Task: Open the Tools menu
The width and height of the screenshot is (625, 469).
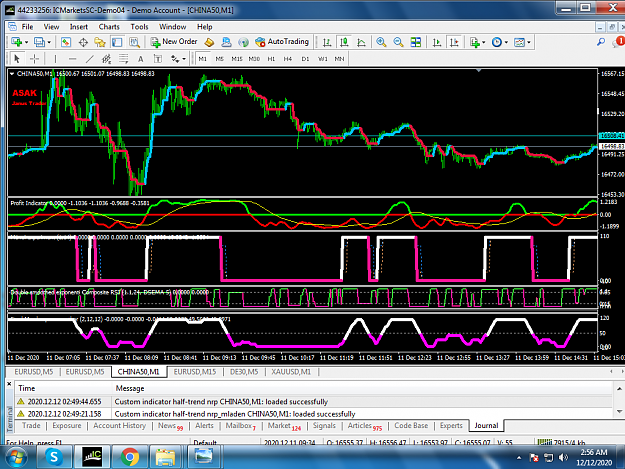Action: (x=139, y=27)
